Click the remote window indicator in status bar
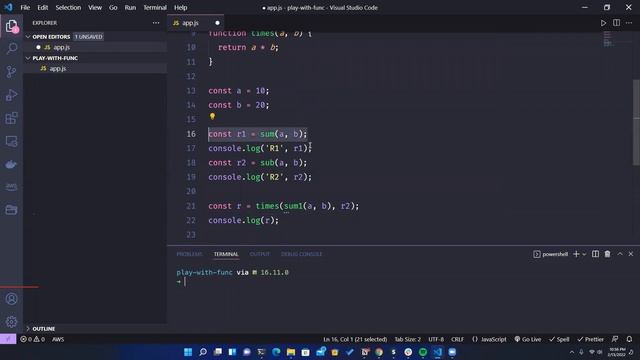 point(8,339)
